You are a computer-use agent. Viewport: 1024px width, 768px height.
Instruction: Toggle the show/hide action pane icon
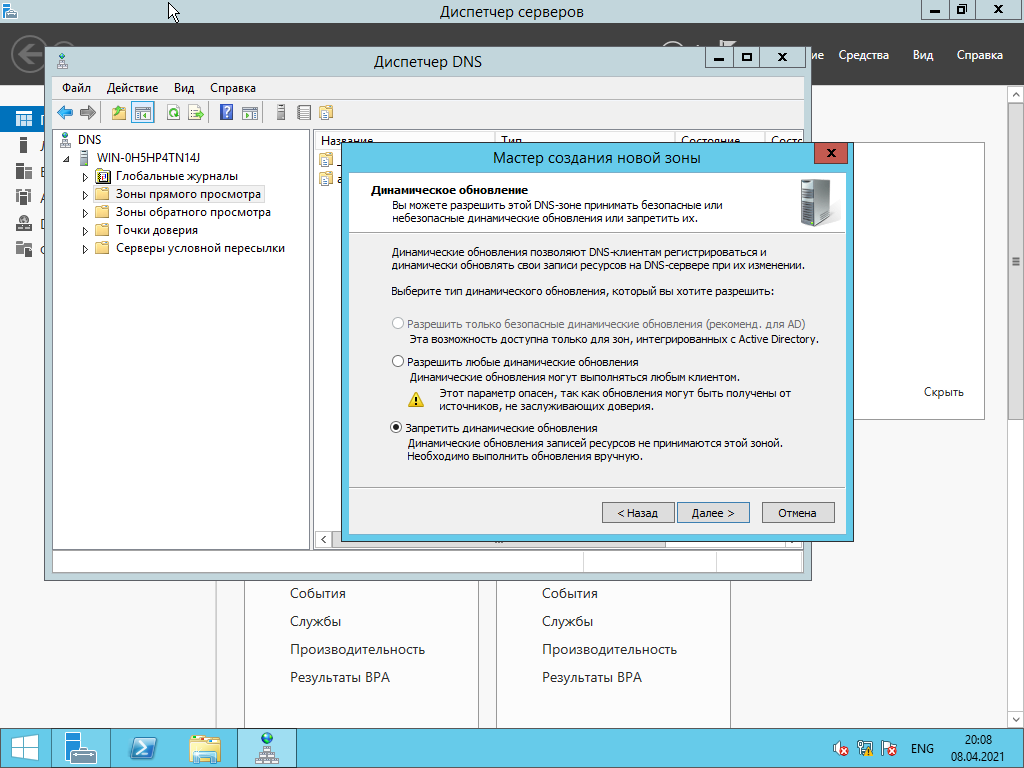[249, 113]
